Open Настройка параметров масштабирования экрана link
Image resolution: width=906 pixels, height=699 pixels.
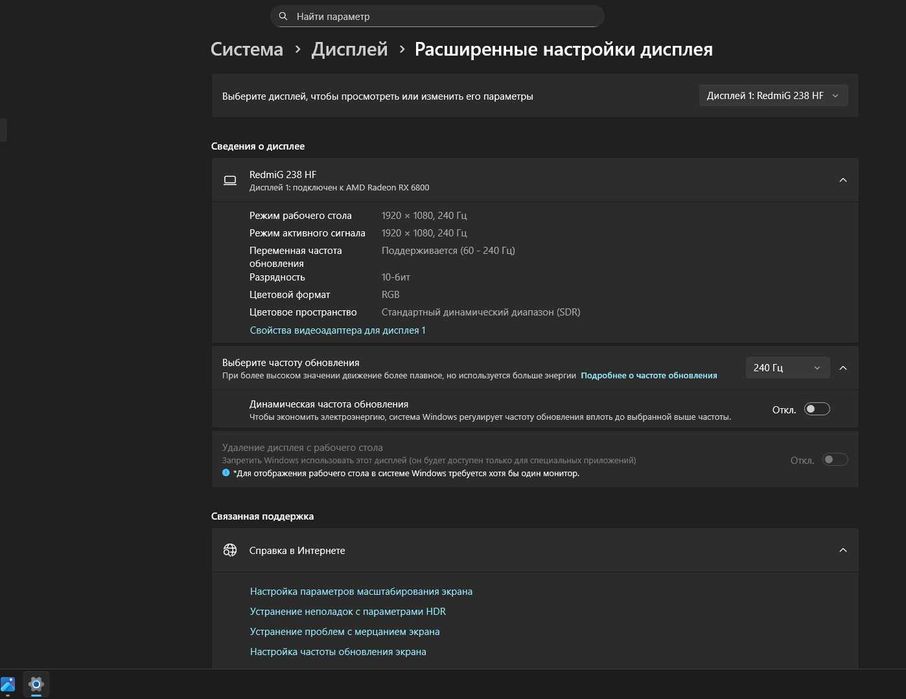[x=361, y=592]
